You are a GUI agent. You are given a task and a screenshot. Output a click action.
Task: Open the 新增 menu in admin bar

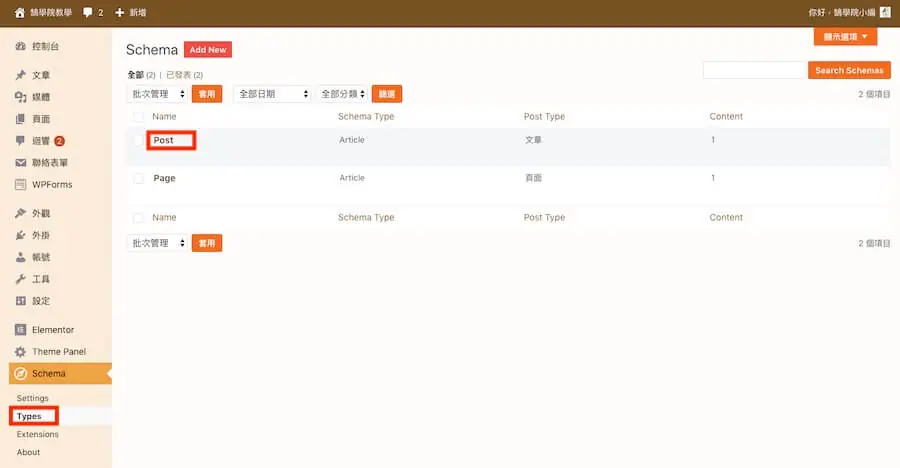pyautogui.click(x=138, y=13)
